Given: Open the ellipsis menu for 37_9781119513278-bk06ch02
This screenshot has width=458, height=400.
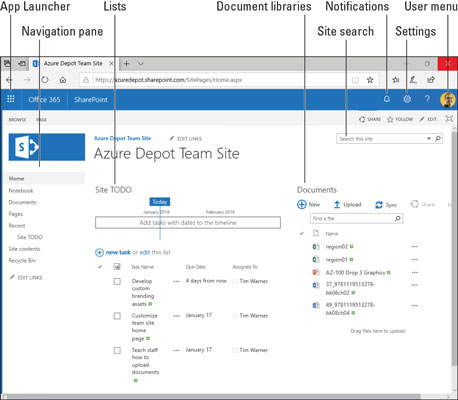Looking at the screenshot, I should [x=415, y=285].
